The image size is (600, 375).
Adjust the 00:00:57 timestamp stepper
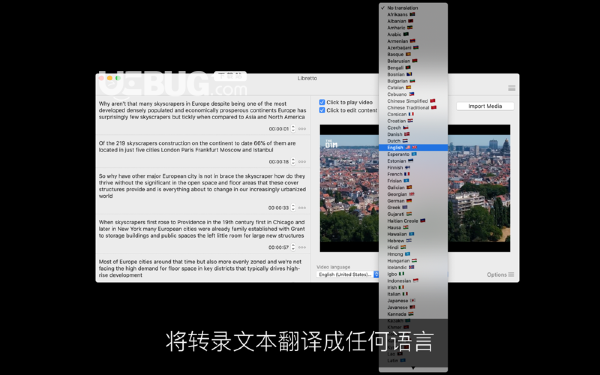click(x=293, y=248)
